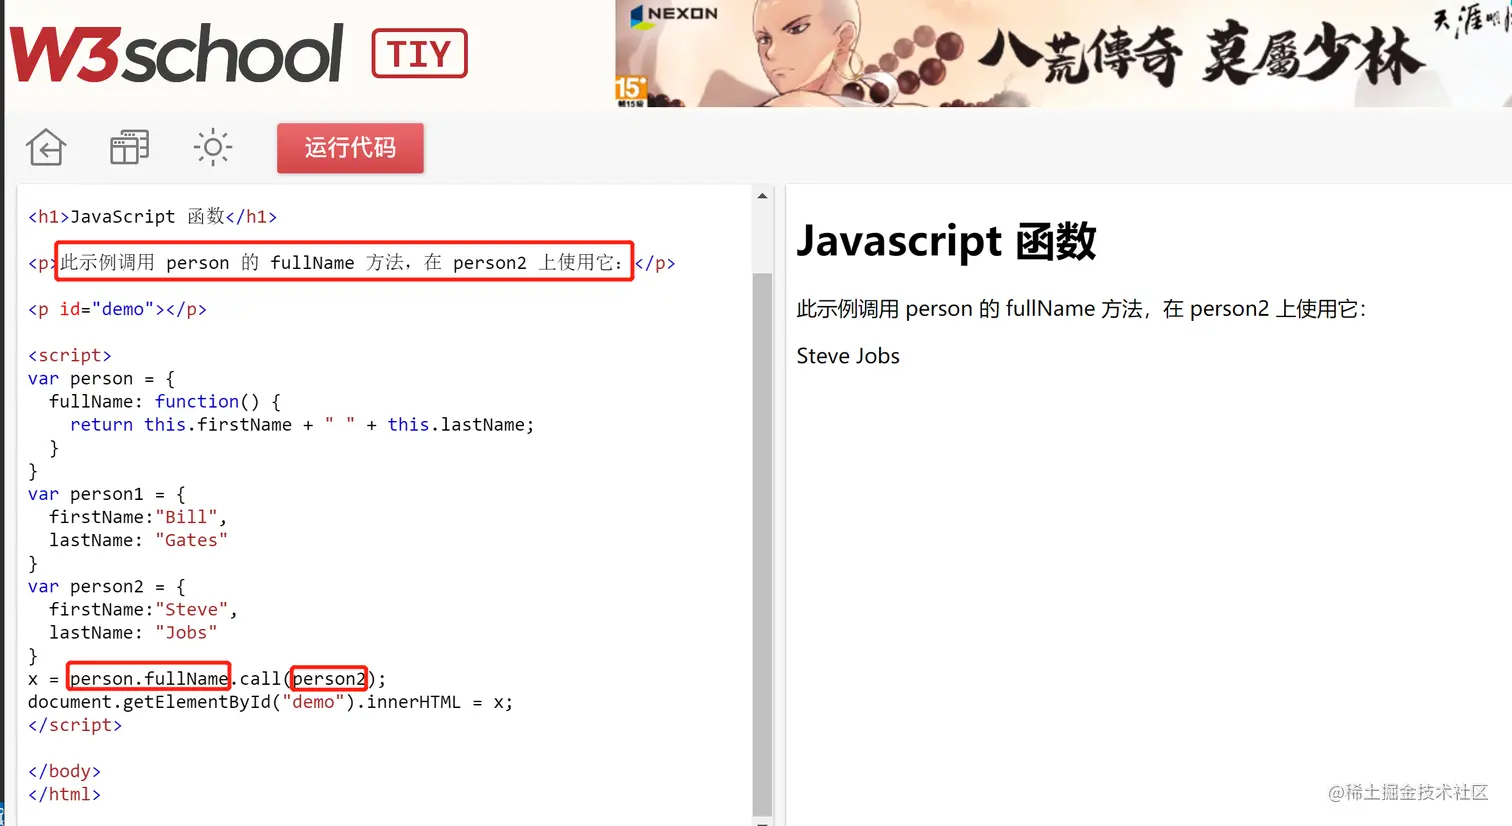
Task: Click the 'fullName: function() {' line
Action: pos(165,402)
